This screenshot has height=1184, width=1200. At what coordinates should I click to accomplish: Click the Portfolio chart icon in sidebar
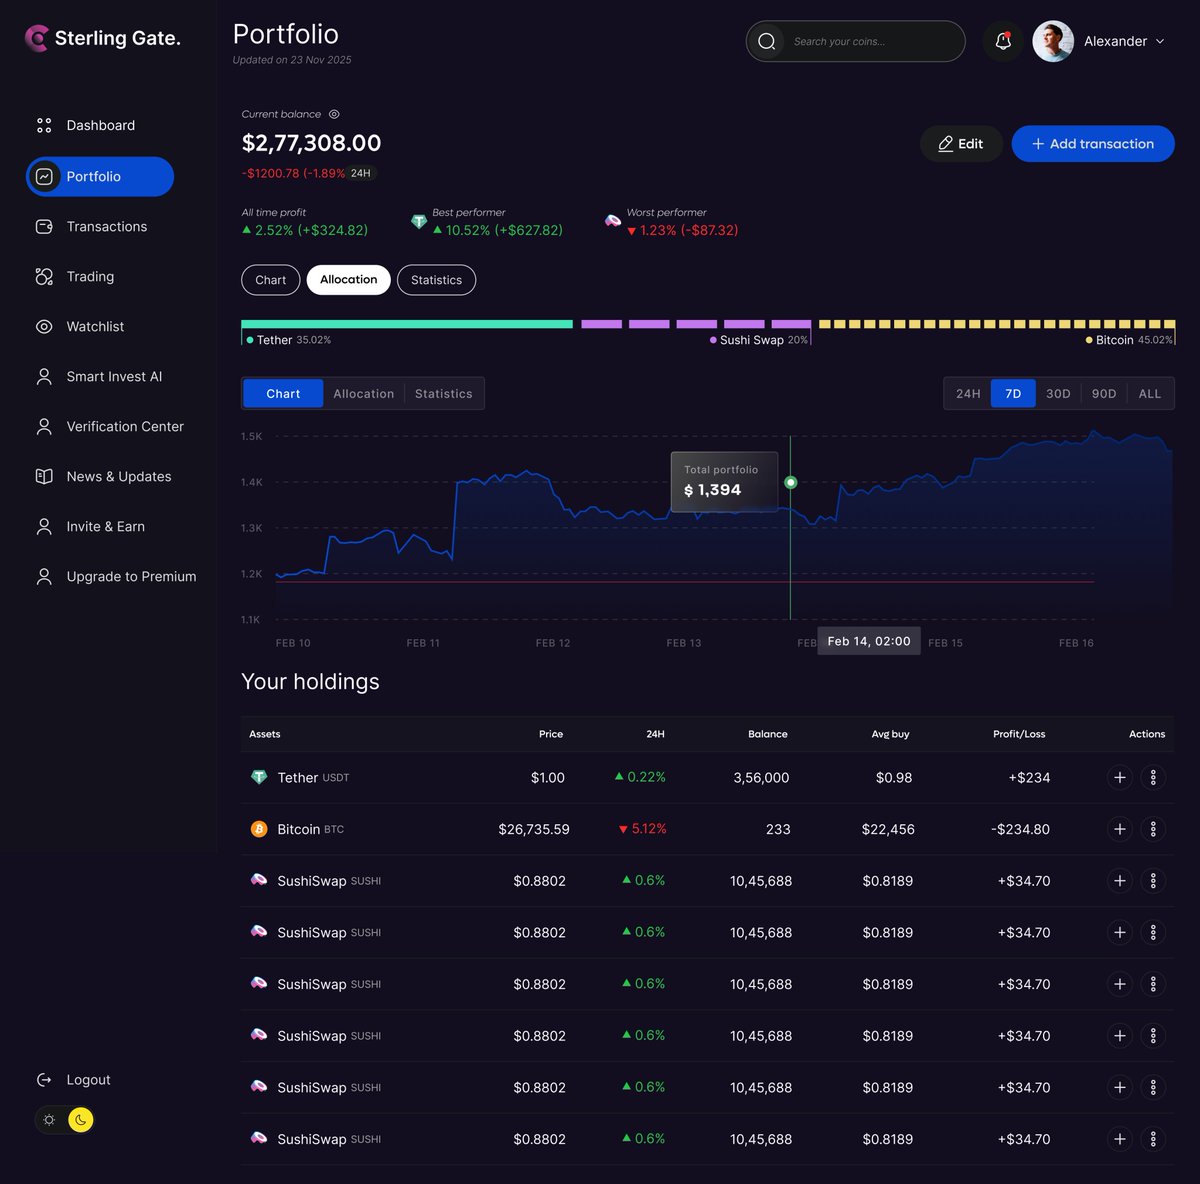(x=44, y=177)
